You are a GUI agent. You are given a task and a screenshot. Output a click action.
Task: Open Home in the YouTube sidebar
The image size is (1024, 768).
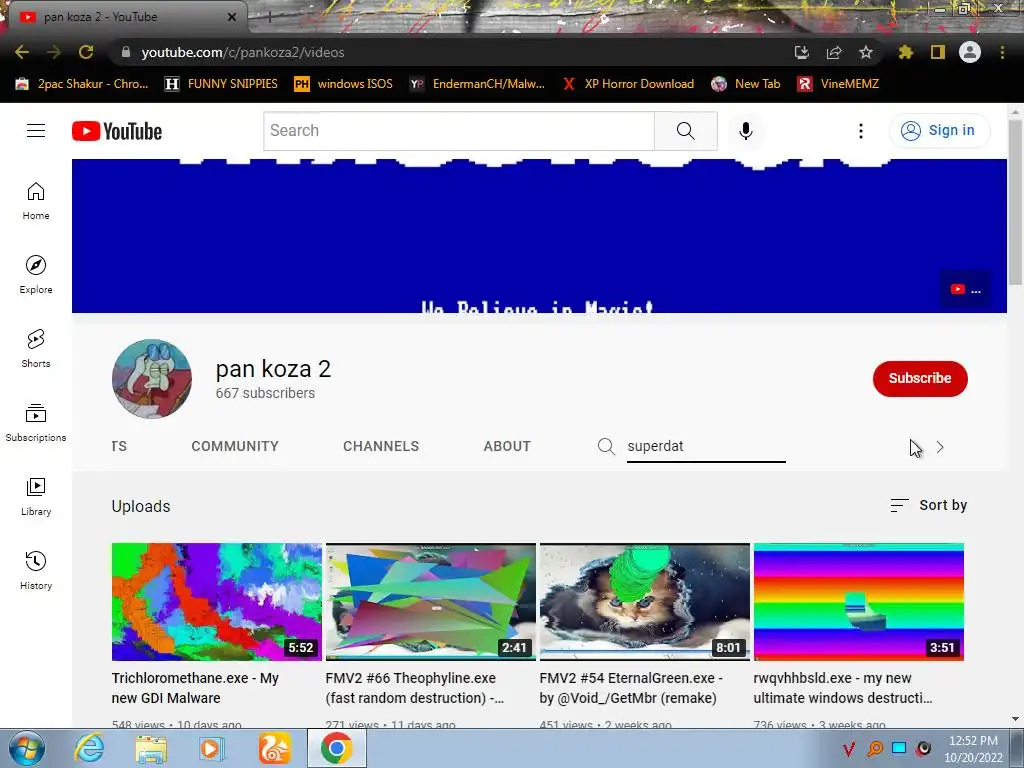click(36, 200)
